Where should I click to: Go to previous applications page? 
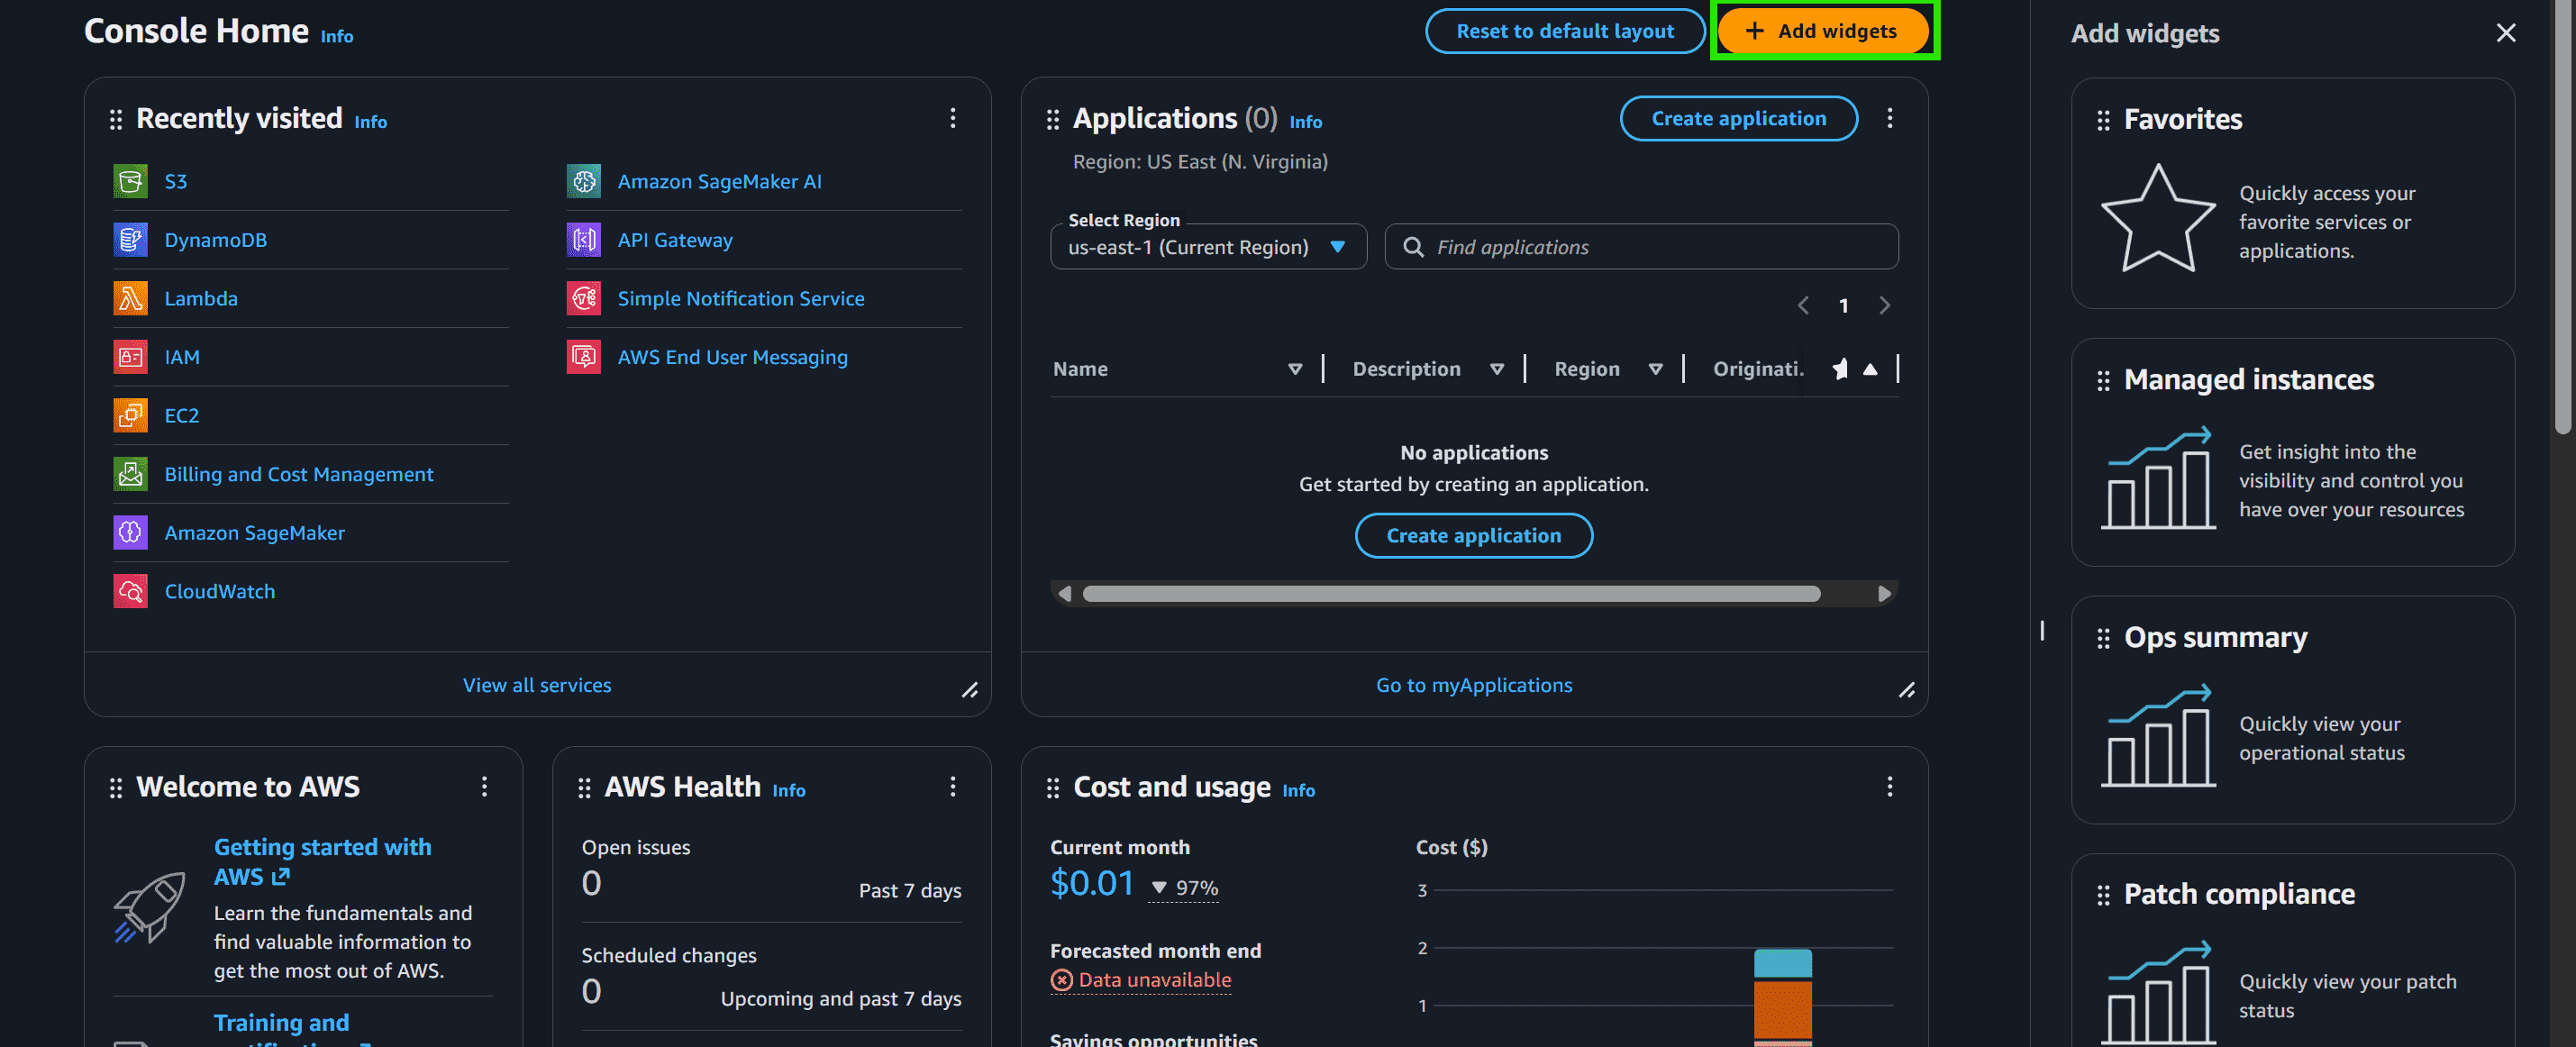coord(1804,306)
